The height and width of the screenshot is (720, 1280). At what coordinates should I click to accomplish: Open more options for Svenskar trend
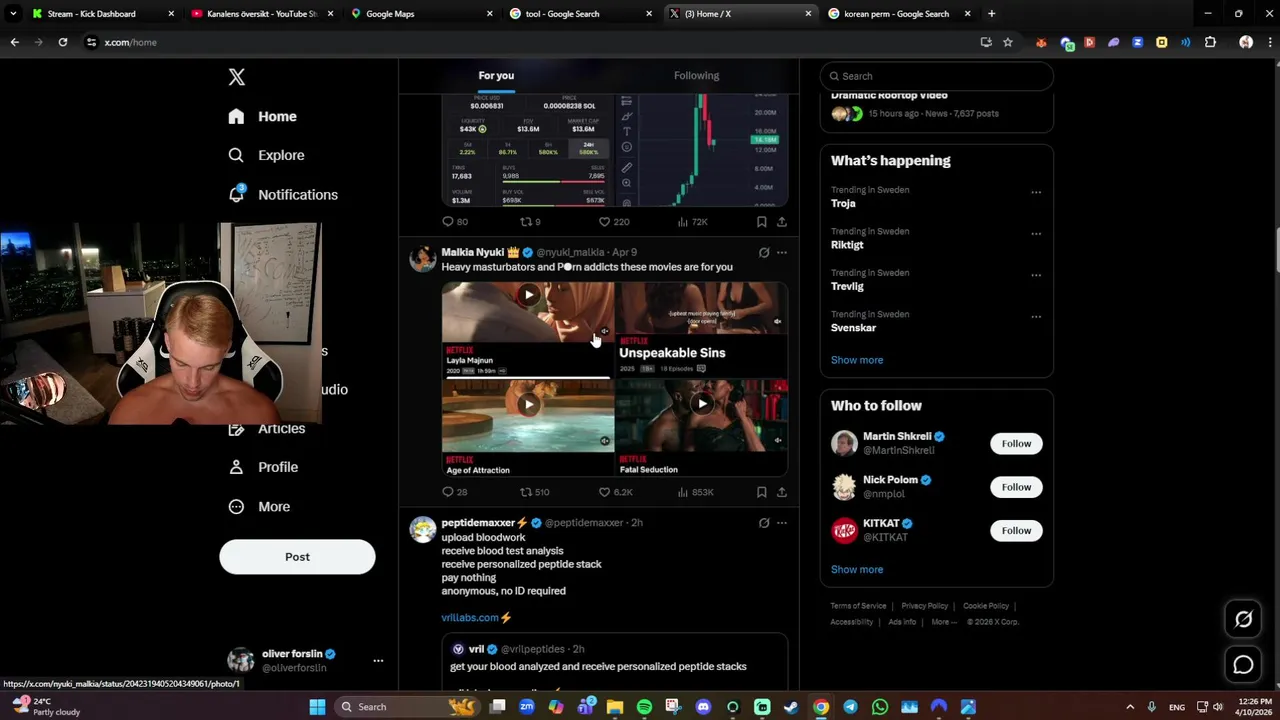[x=1036, y=317]
